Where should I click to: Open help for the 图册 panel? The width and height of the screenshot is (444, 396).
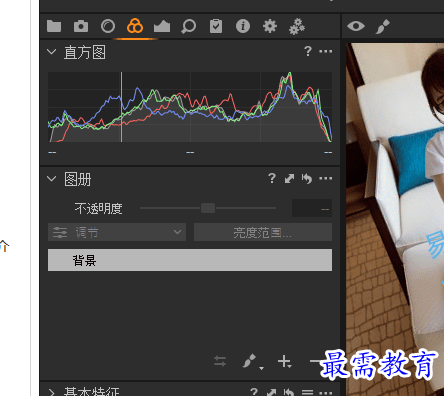[x=272, y=178]
